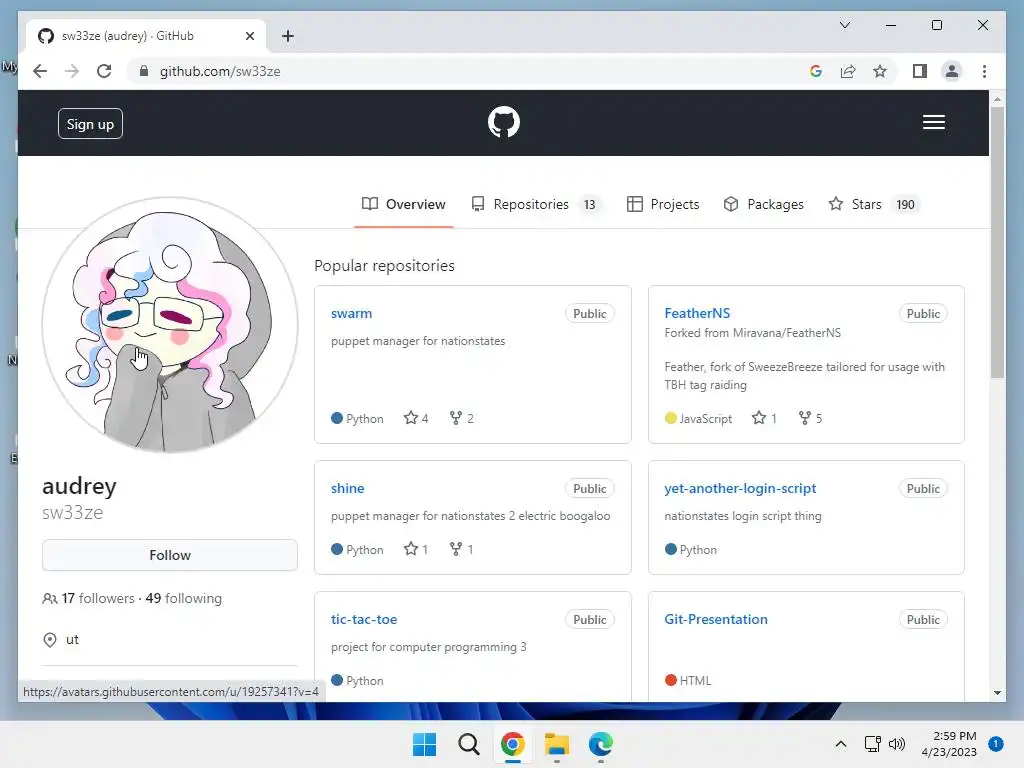1024x768 pixels.
Task: Click the Sign up button
Action: (x=90, y=124)
